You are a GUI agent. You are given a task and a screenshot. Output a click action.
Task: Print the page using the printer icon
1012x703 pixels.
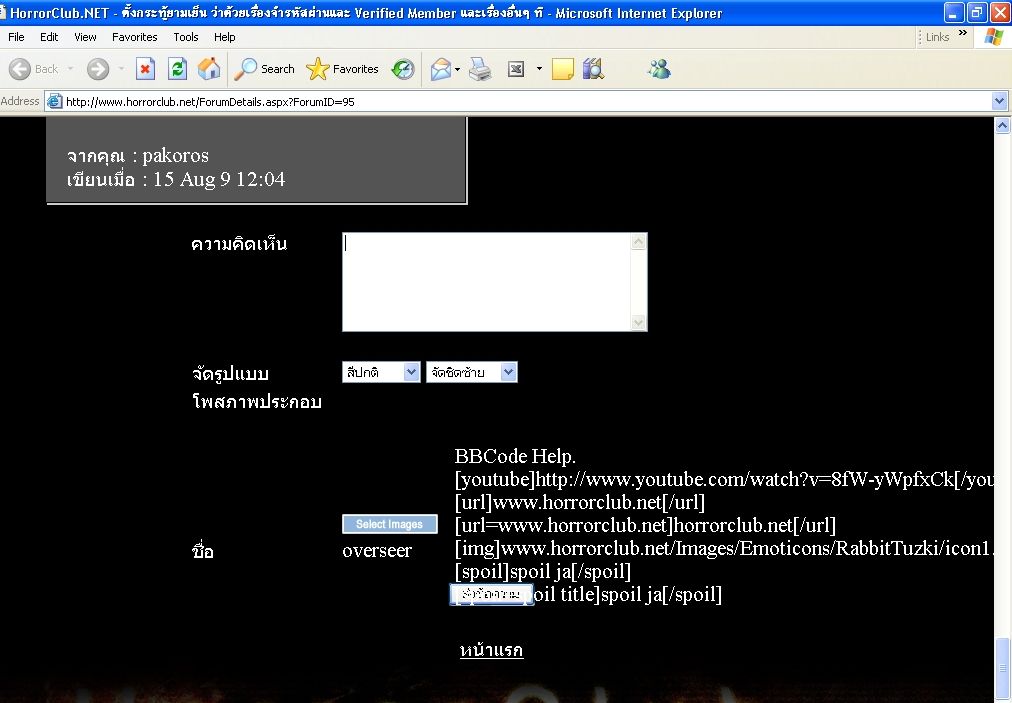point(480,69)
